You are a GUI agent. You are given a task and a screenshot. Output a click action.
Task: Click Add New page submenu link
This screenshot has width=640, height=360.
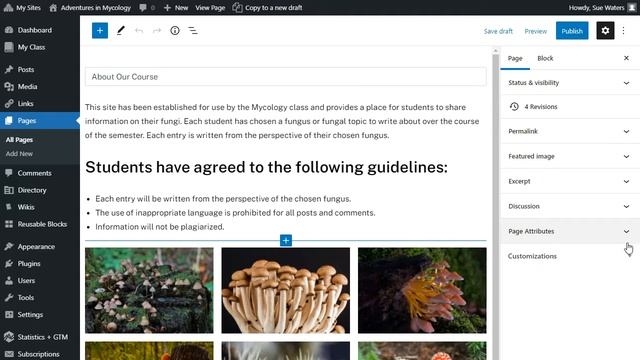coord(19,154)
